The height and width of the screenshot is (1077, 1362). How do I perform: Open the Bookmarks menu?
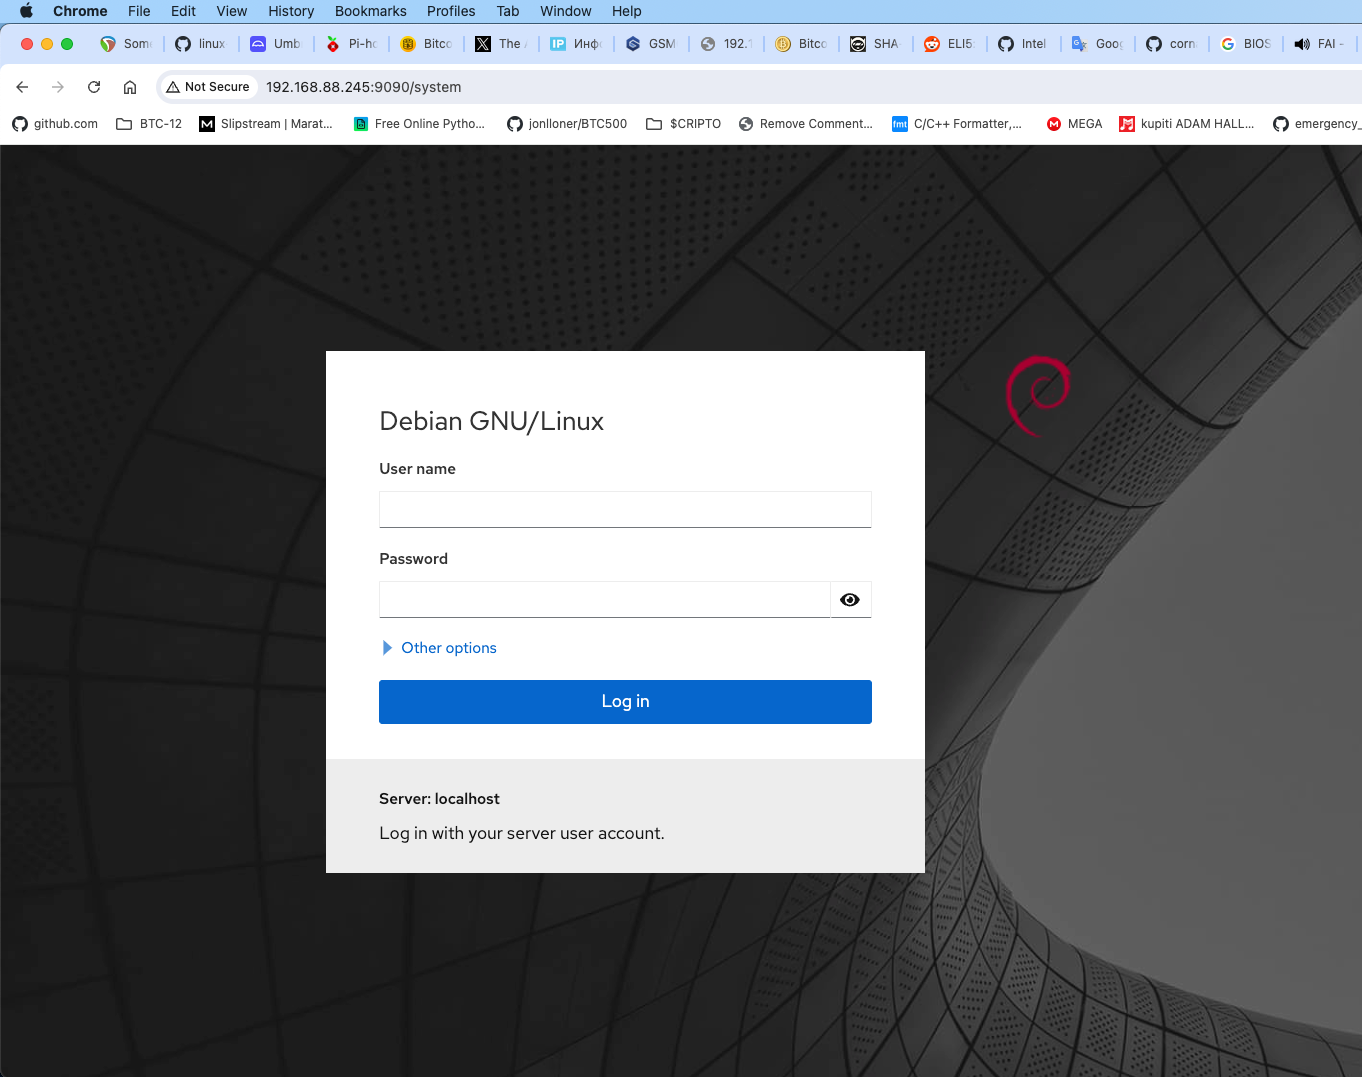pos(370,11)
